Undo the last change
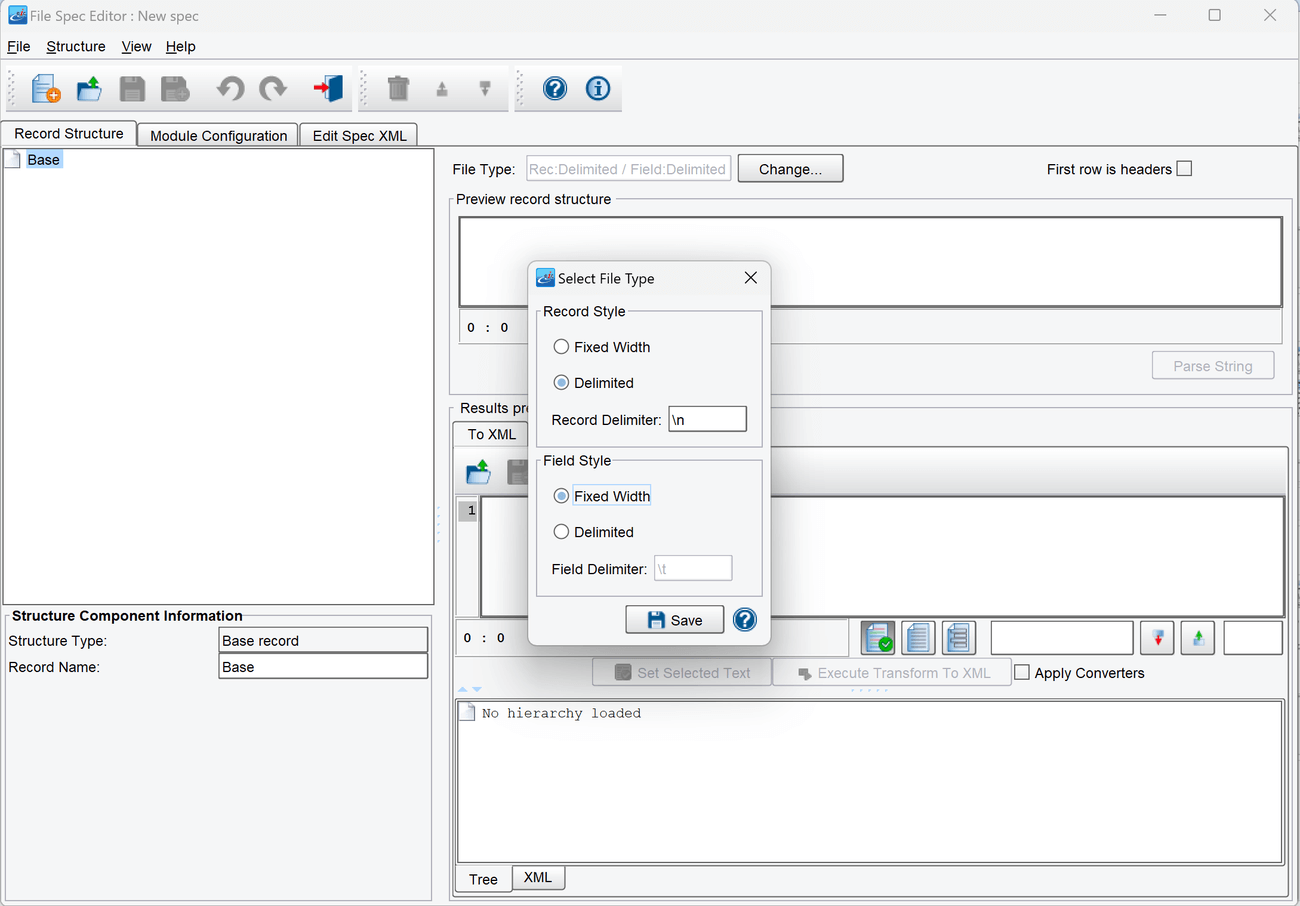This screenshot has width=1300, height=906. click(230, 89)
